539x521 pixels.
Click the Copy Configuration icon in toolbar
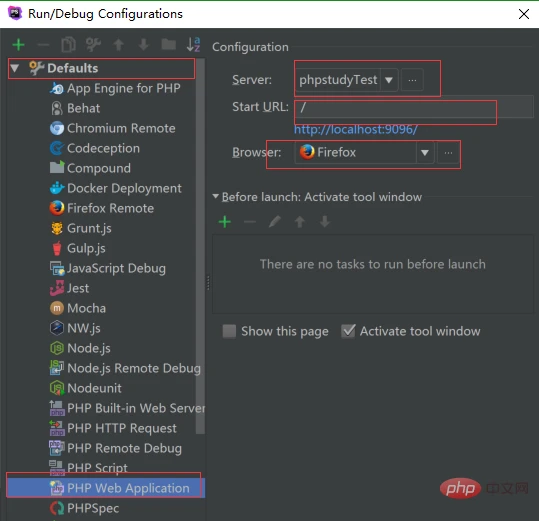(x=68, y=45)
